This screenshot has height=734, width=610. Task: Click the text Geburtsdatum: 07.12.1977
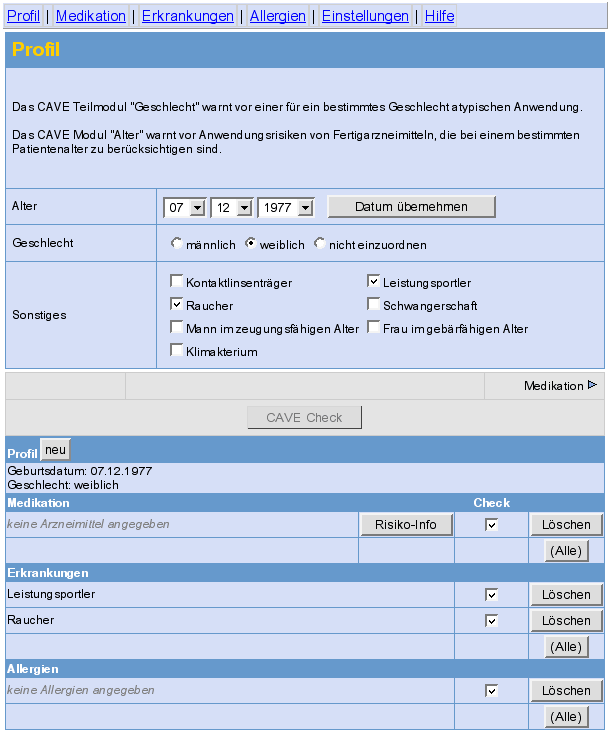[80, 471]
